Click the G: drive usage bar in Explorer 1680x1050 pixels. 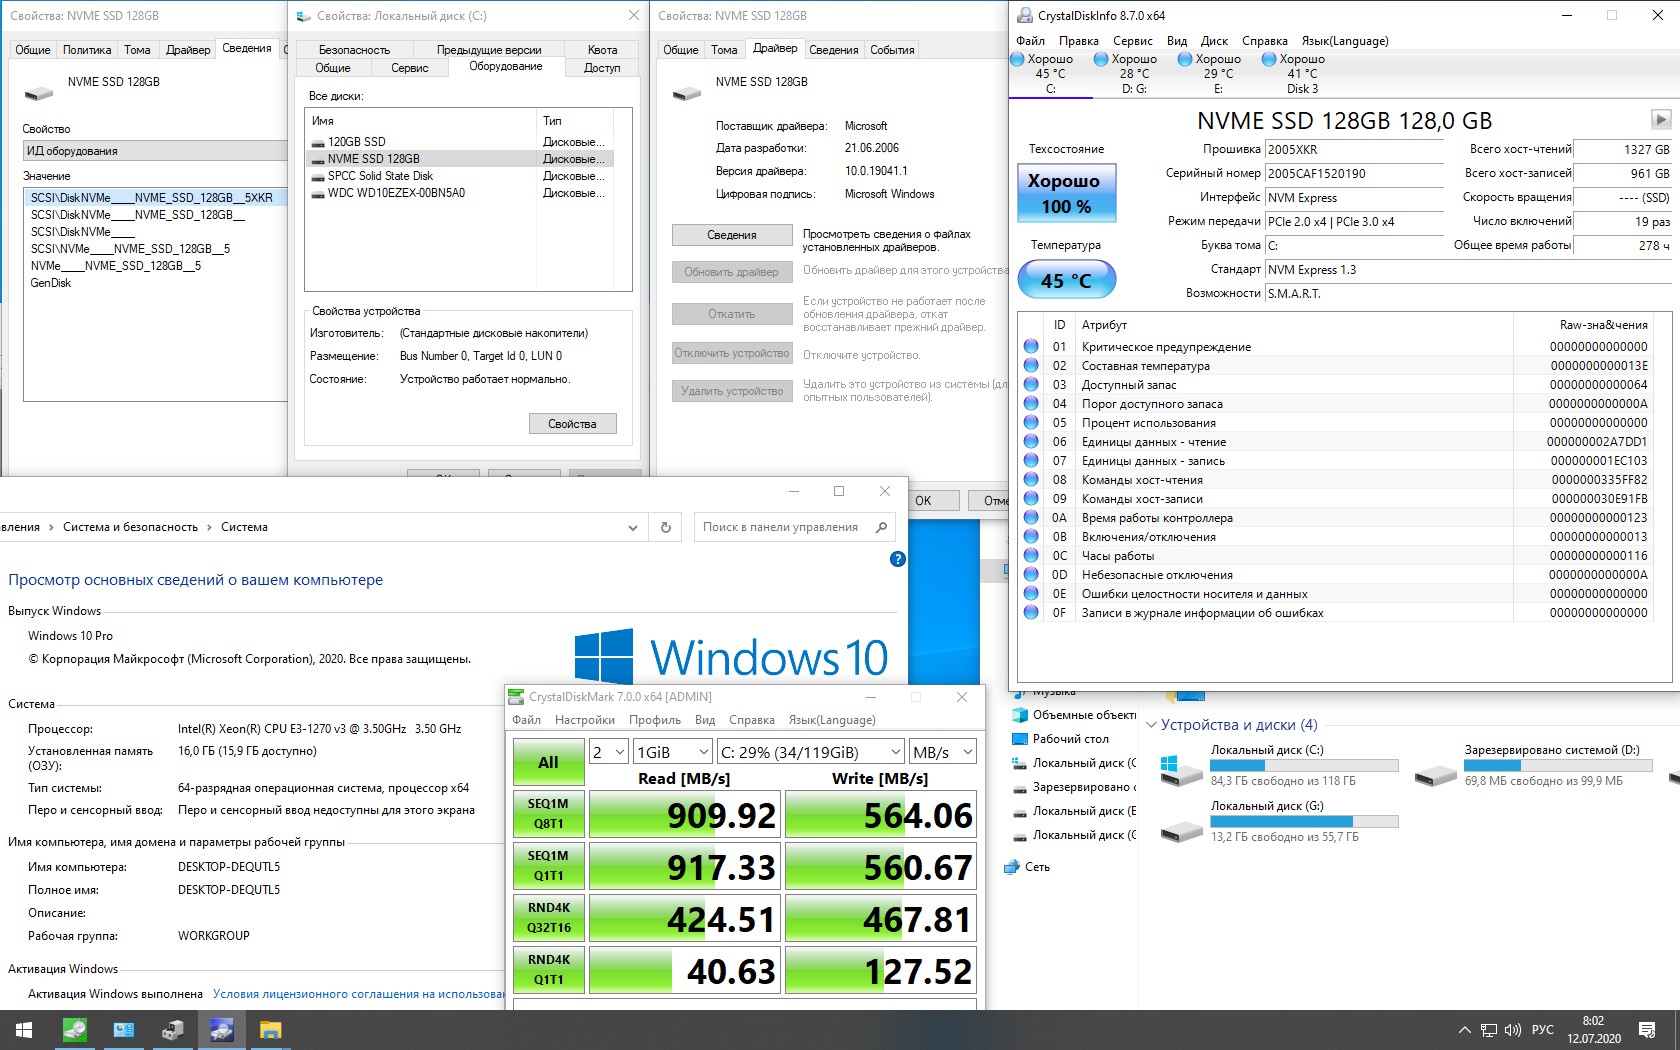click(x=1304, y=822)
